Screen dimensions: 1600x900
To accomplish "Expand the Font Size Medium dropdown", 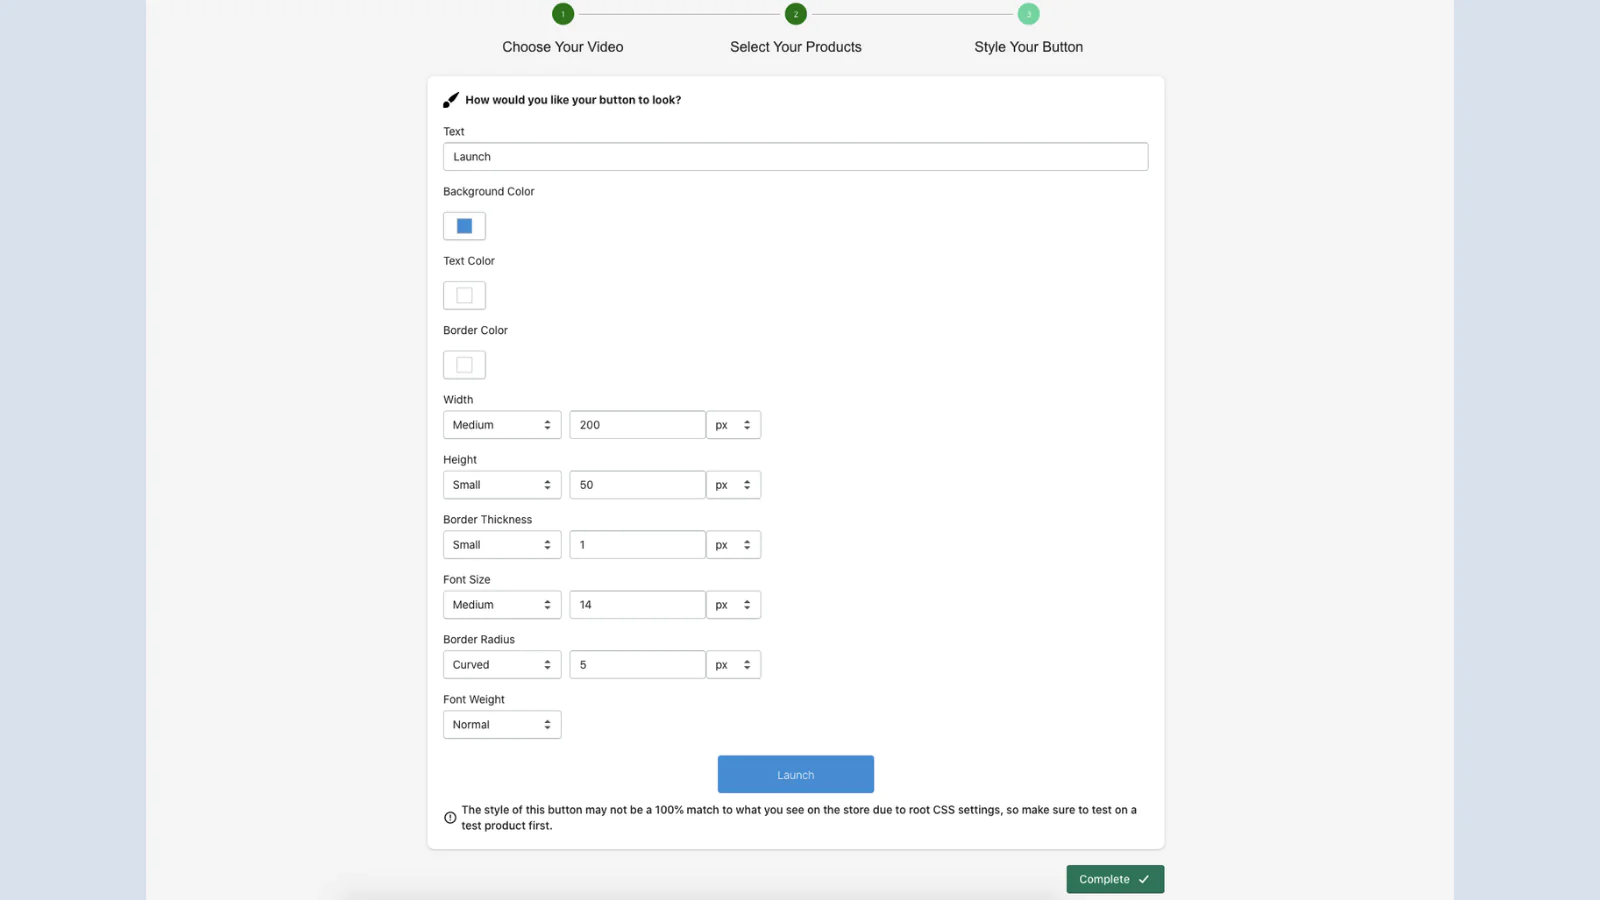I will coord(501,605).
